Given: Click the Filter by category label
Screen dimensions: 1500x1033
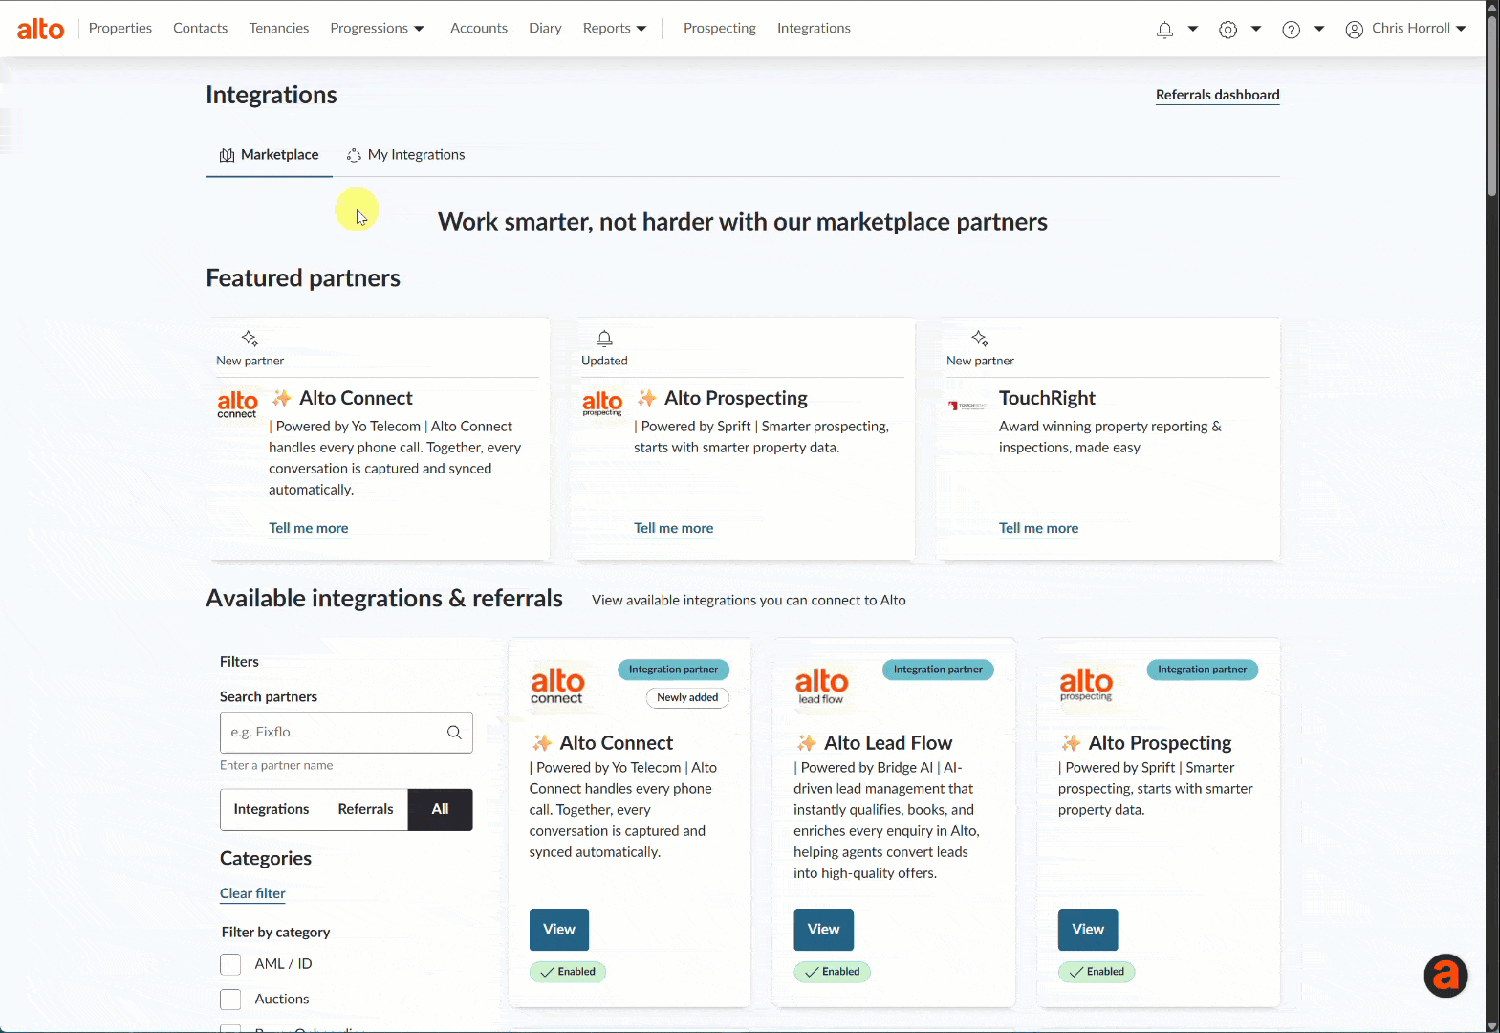Looking at the screenshot, I should pos(276,932).
